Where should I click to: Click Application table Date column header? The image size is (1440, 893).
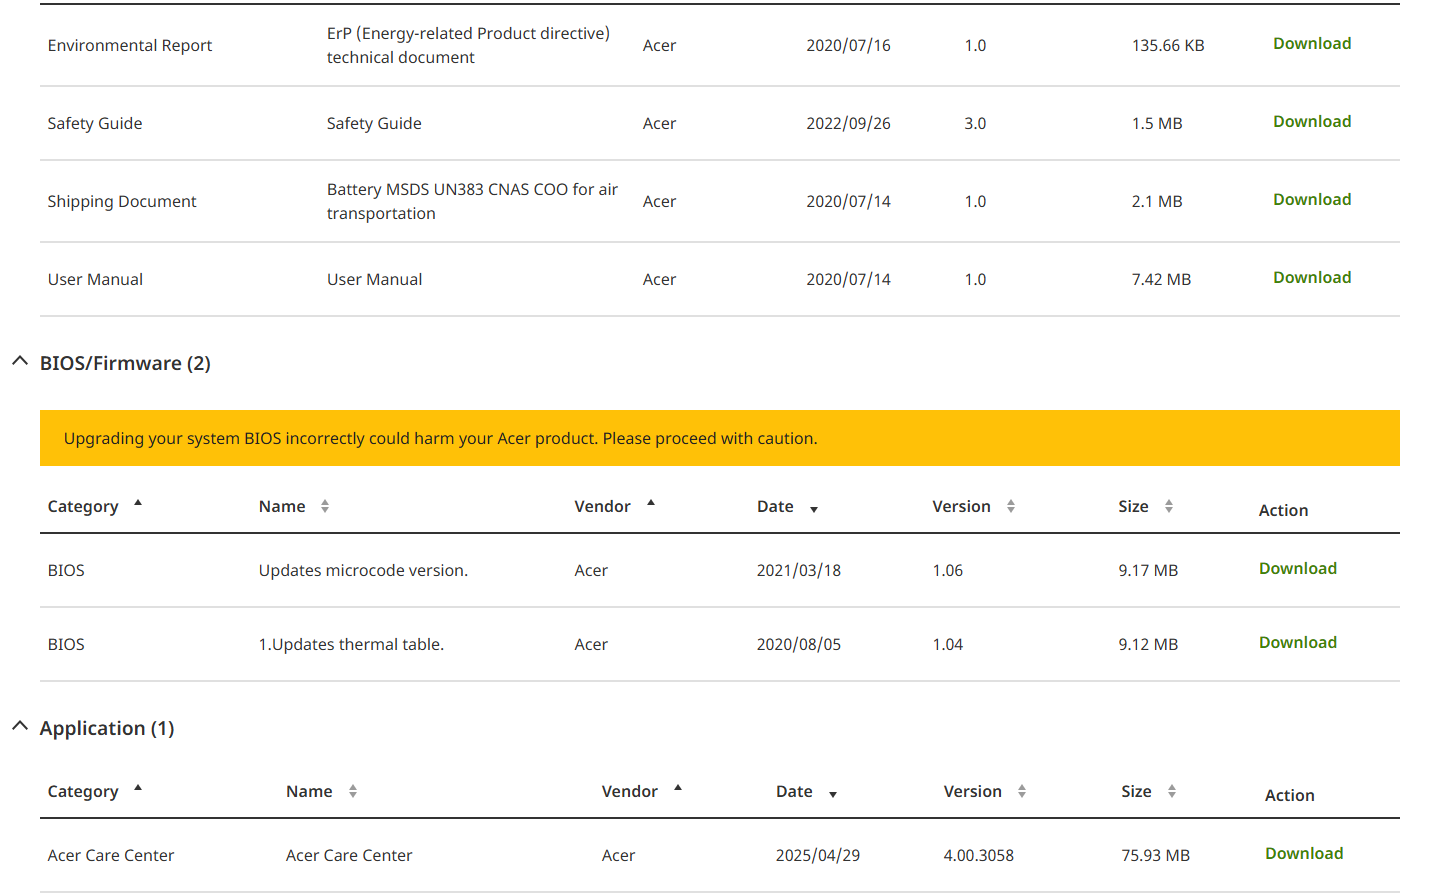[794, 792]
